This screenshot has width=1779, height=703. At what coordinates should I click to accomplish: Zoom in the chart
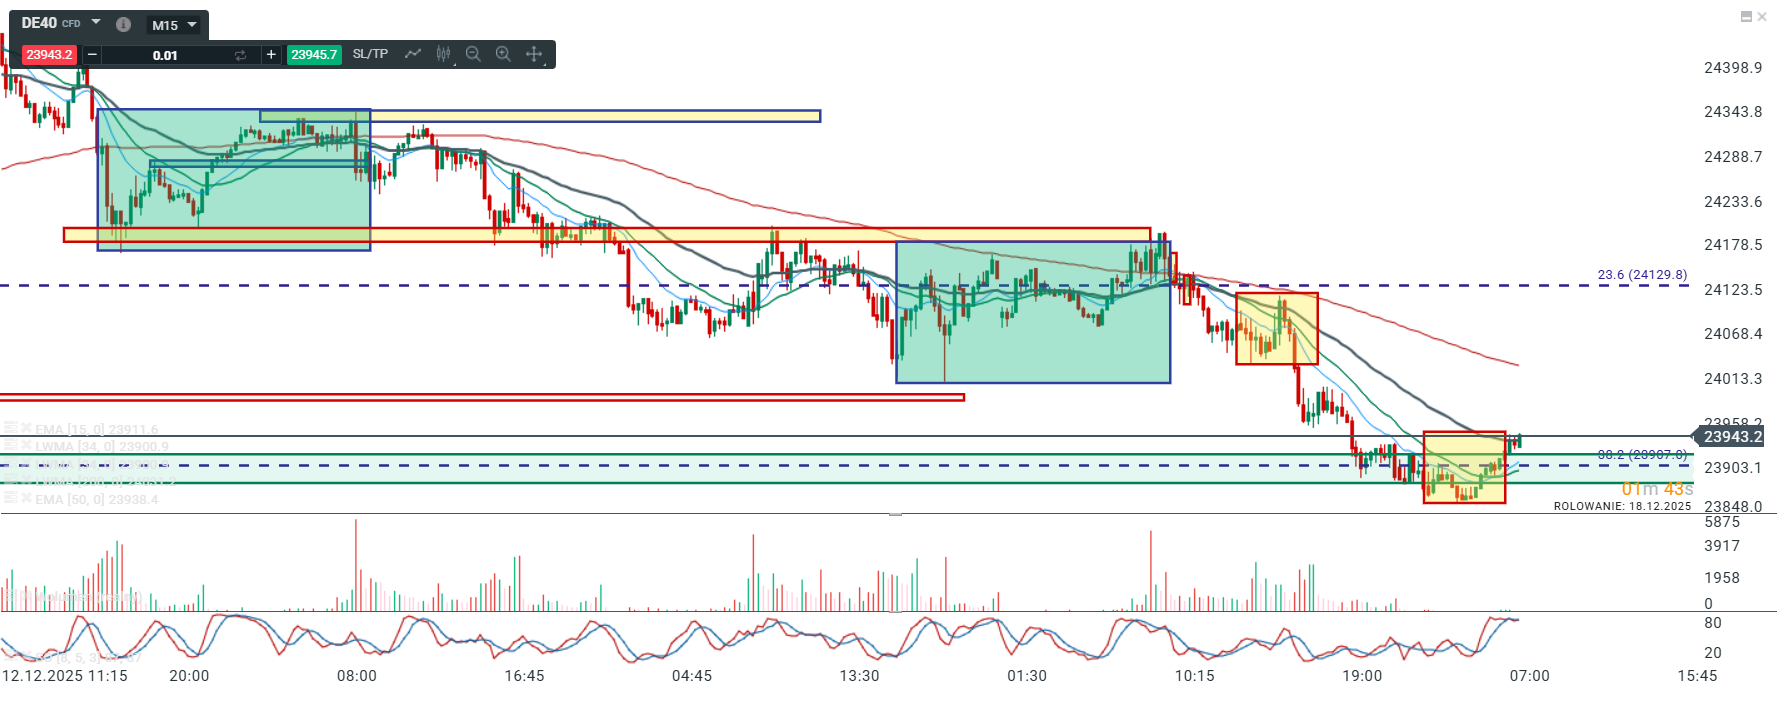coord(503,54)
